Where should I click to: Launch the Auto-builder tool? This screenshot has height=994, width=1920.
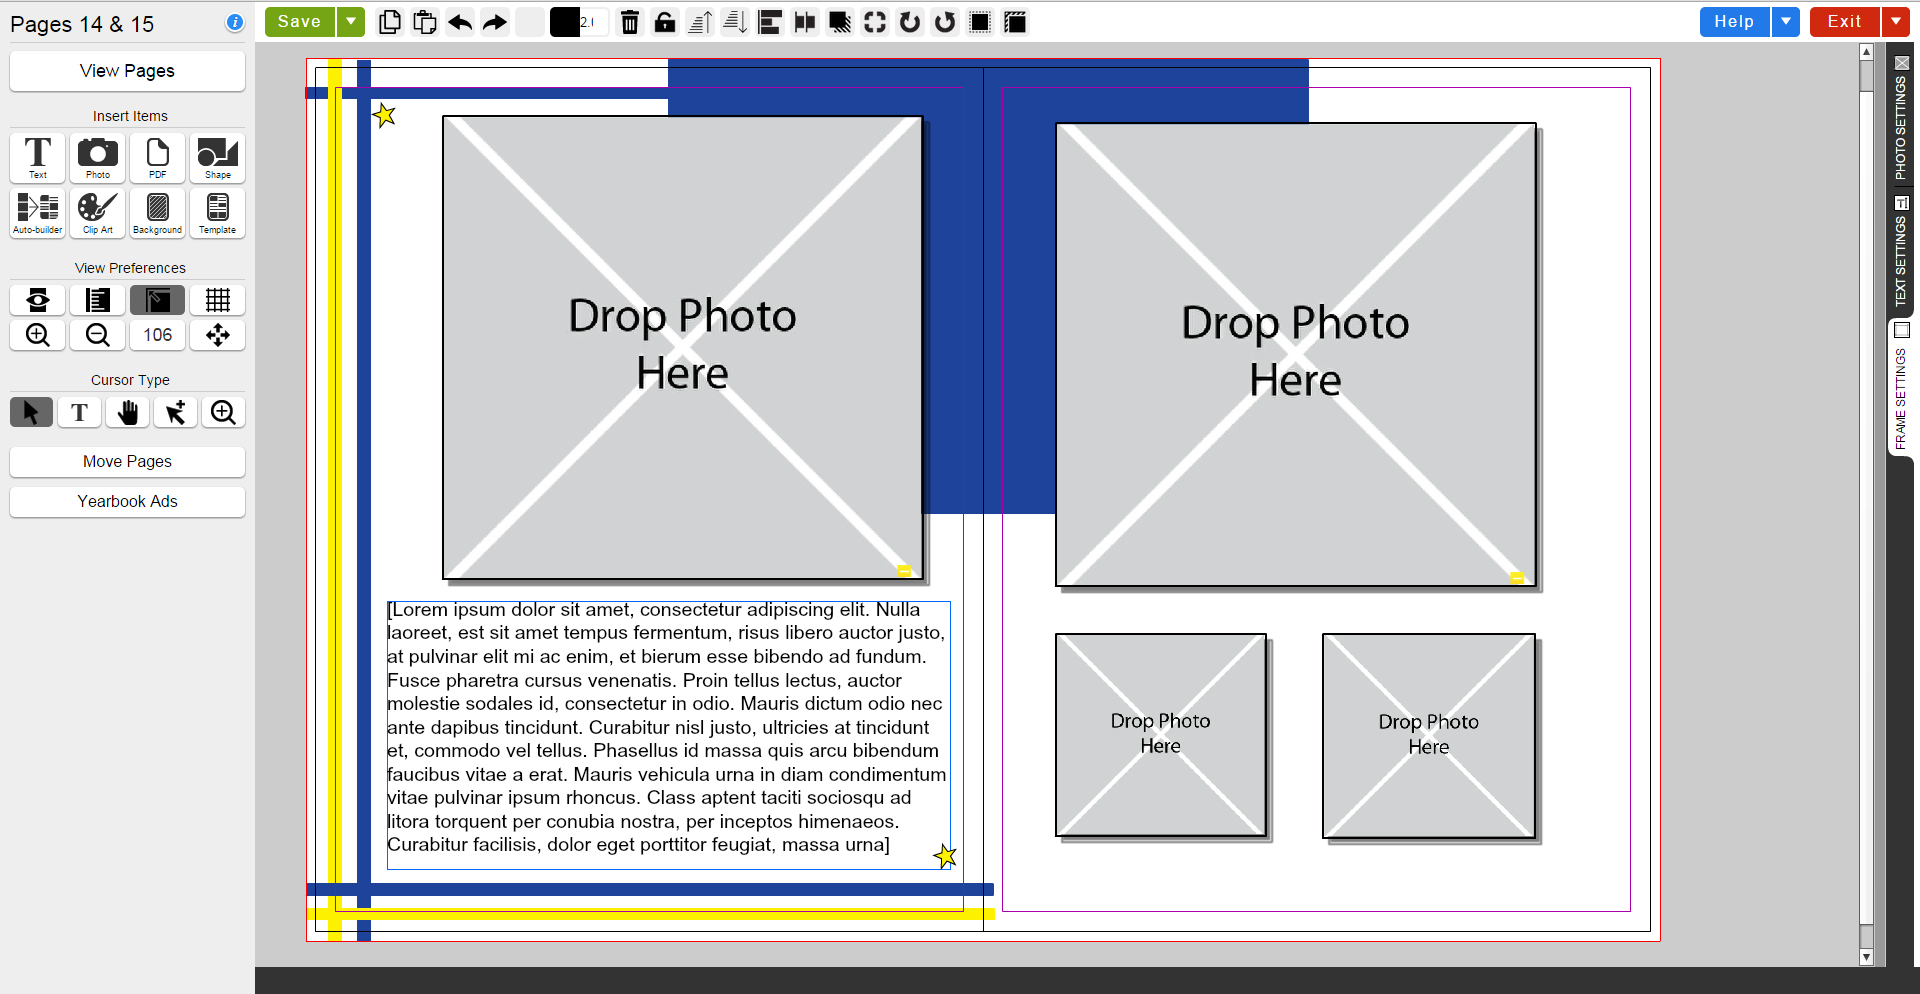coord(38,212)
